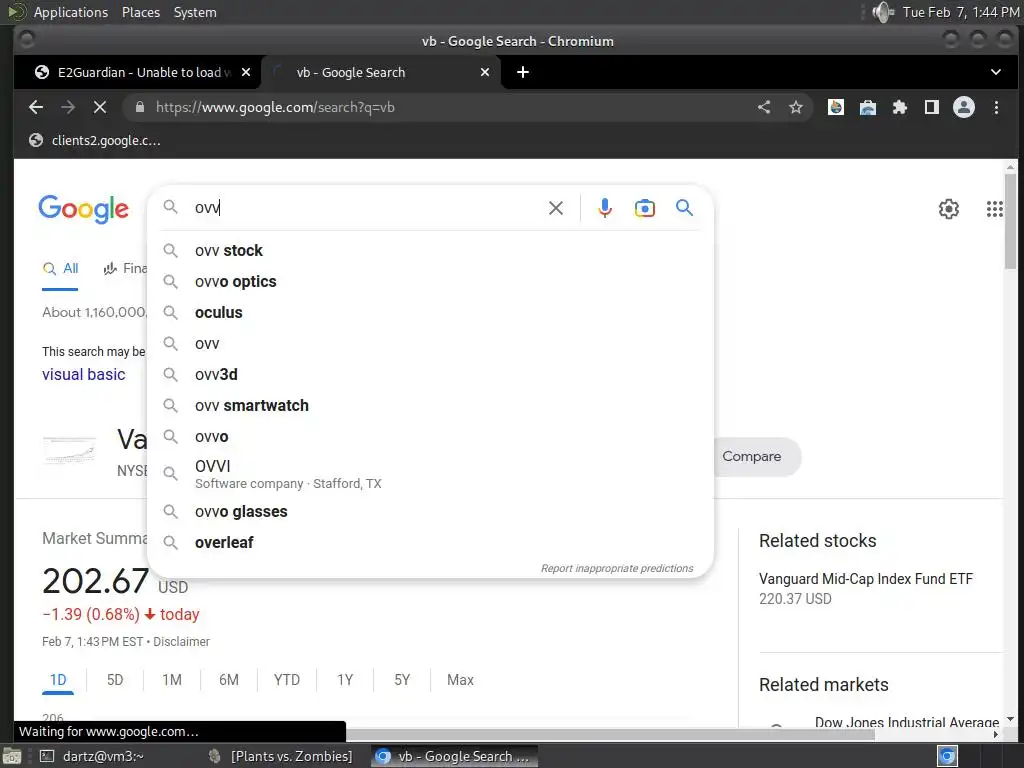Click in the Google search input

coord(366,208)
